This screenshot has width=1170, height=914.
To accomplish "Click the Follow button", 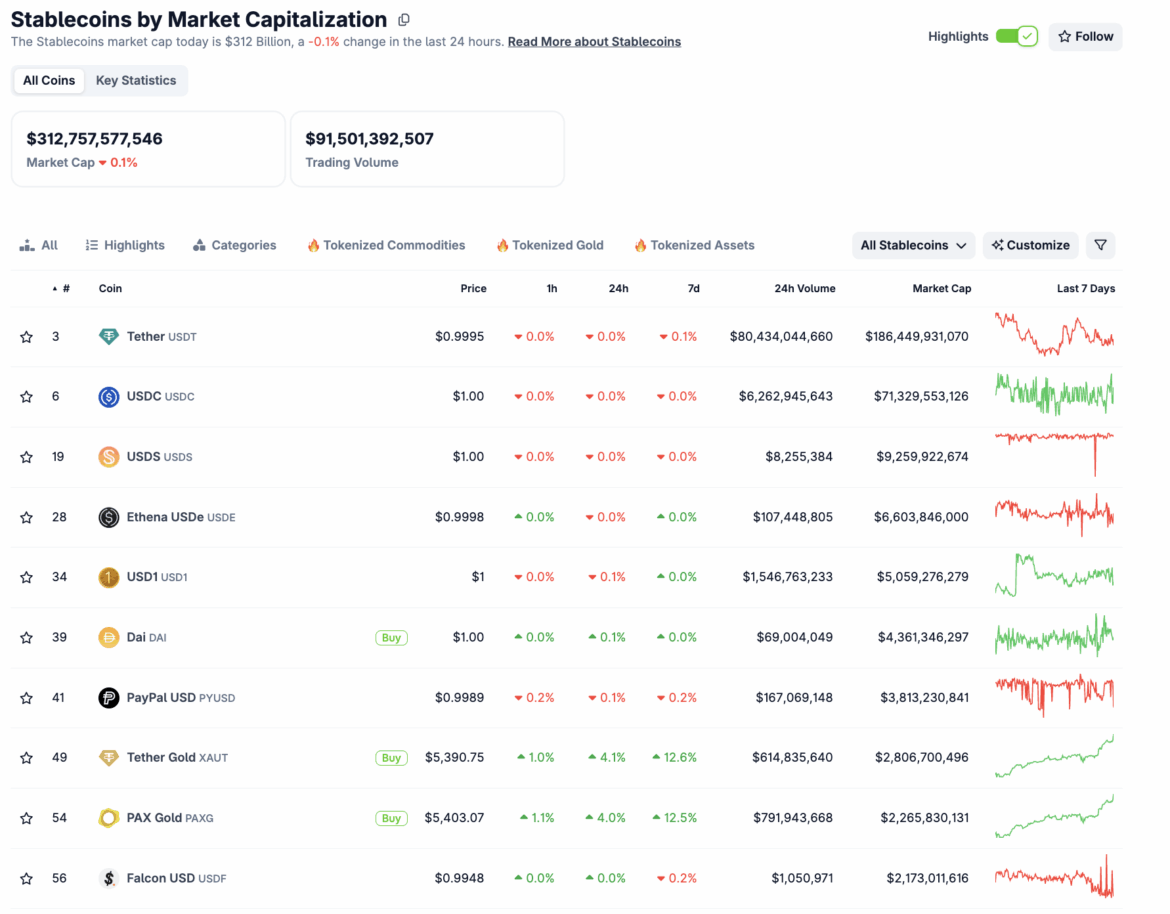I will (x=1085, y=35).
